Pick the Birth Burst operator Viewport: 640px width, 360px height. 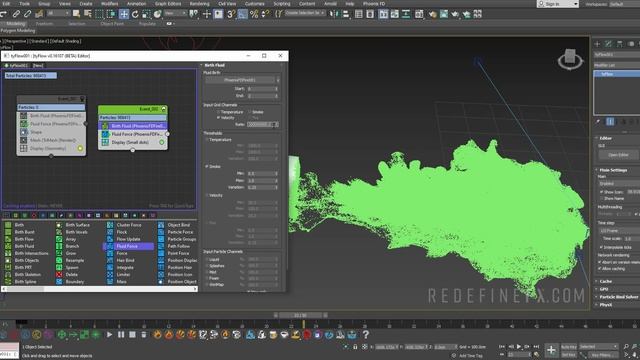(24, 232)
